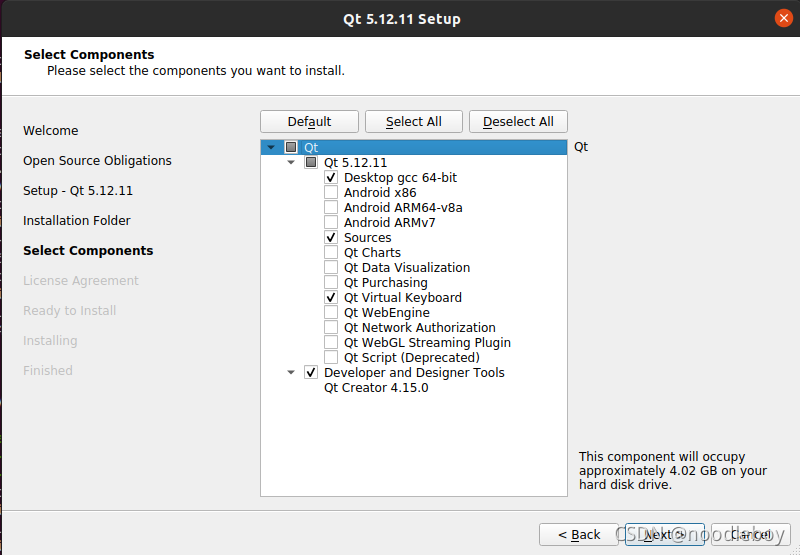This screenshot has width=800, height=555.
Task: Check the Qt Charts component
Action: pos(331,253)
